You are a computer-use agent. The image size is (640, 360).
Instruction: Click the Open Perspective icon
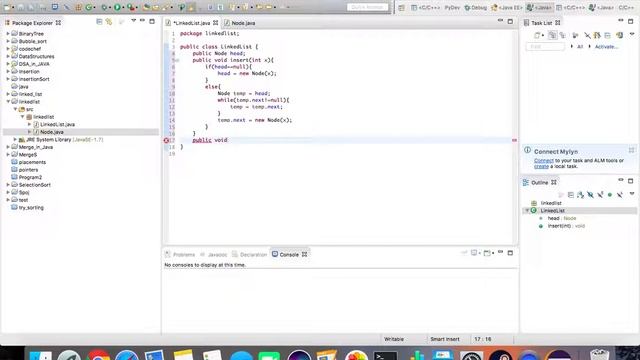pyautogui.click(x=402, y=7)
